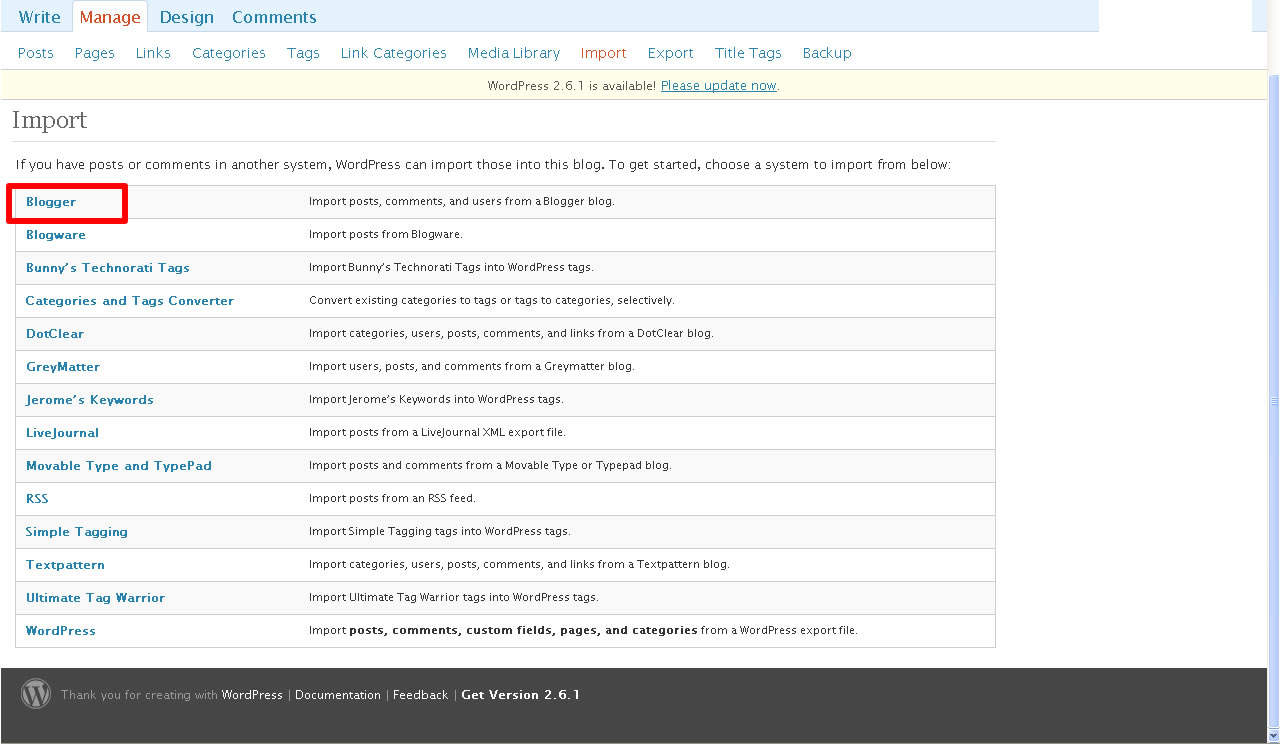This screenshot has width=1280, height=744.
Task: Select the Blogware importer
Action: 56,235
